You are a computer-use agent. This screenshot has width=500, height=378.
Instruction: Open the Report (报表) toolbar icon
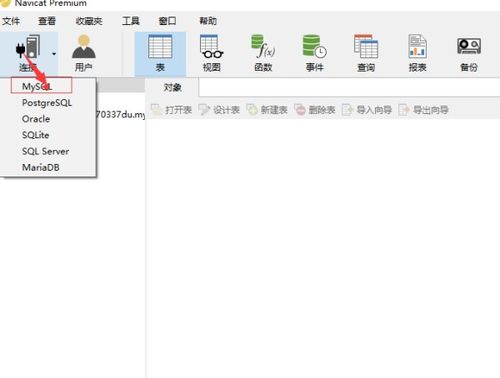[x=417, y=53]
